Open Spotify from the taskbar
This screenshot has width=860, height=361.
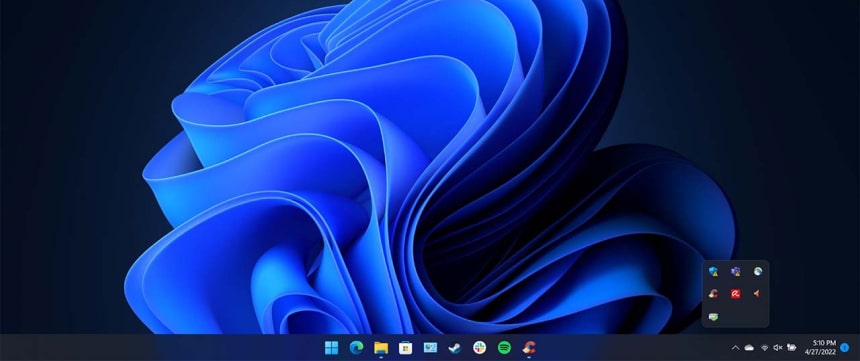click(504, 347)
